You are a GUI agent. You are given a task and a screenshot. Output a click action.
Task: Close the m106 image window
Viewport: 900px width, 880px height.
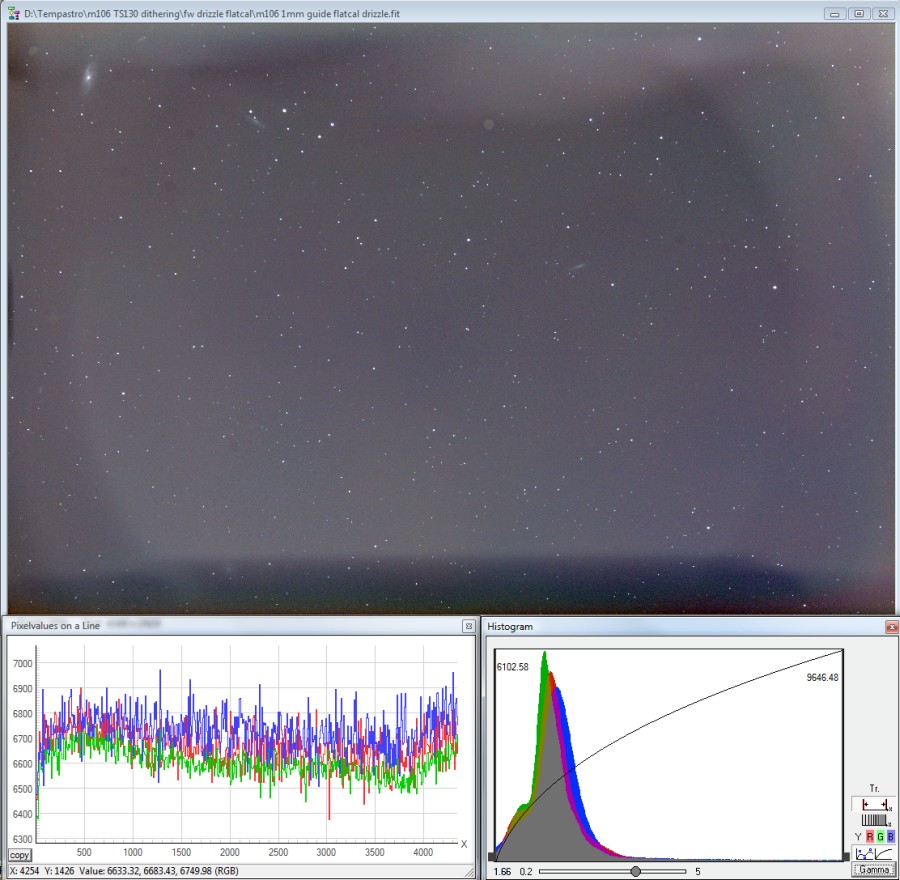point(883,14)
